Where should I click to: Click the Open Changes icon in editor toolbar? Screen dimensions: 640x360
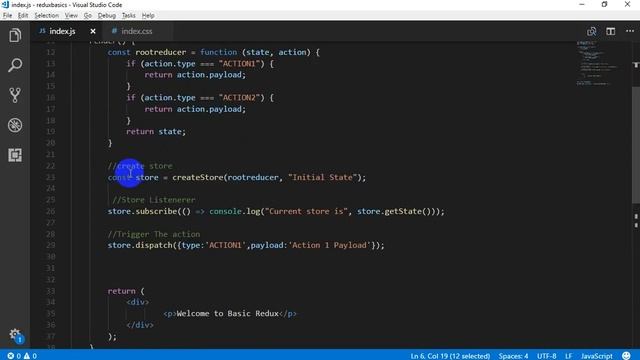tap(591, 31)
